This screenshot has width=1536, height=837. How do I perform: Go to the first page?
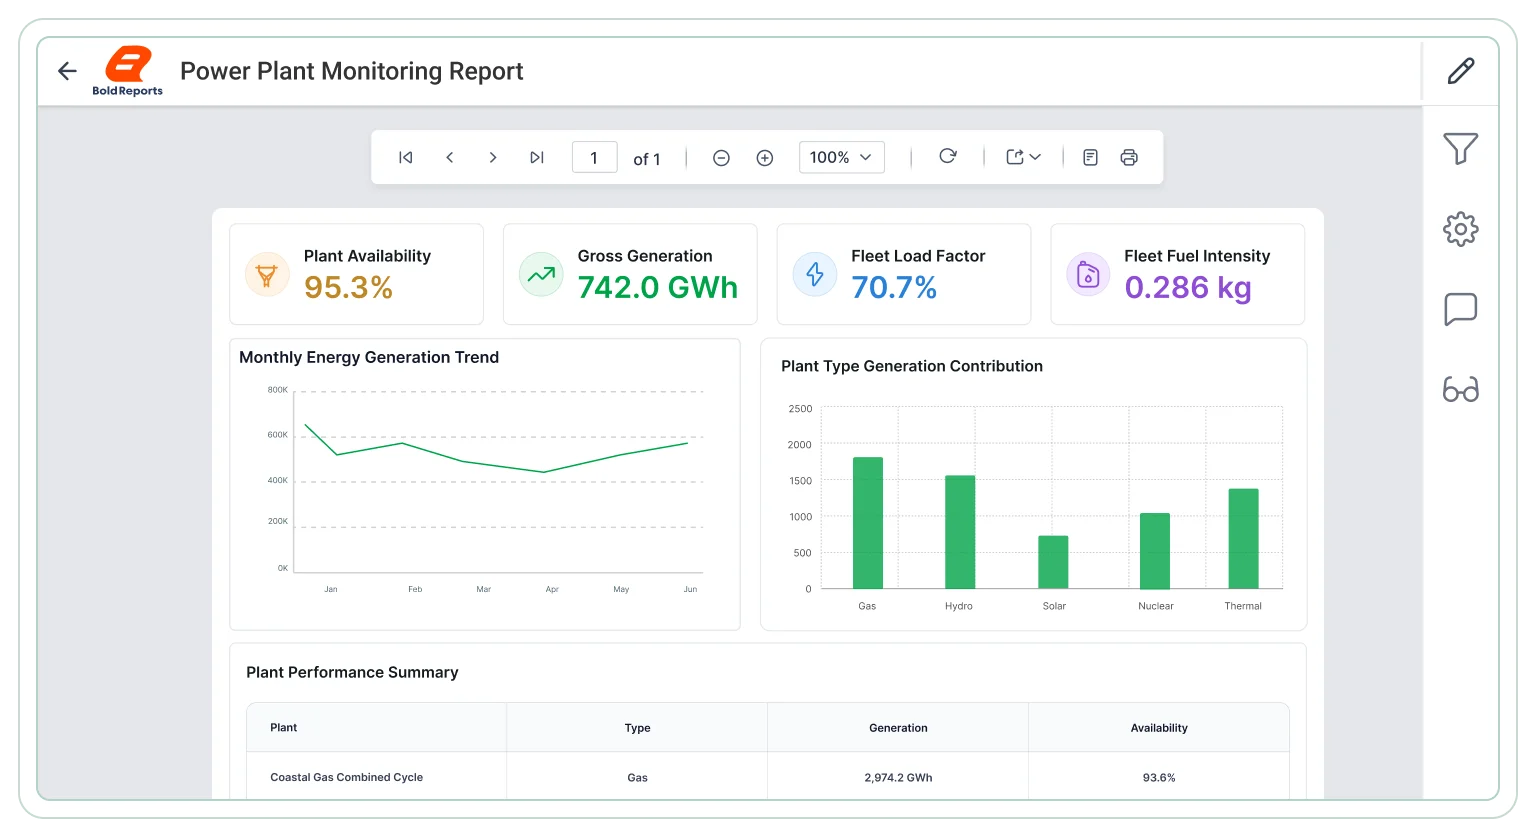tap(405, 157)
